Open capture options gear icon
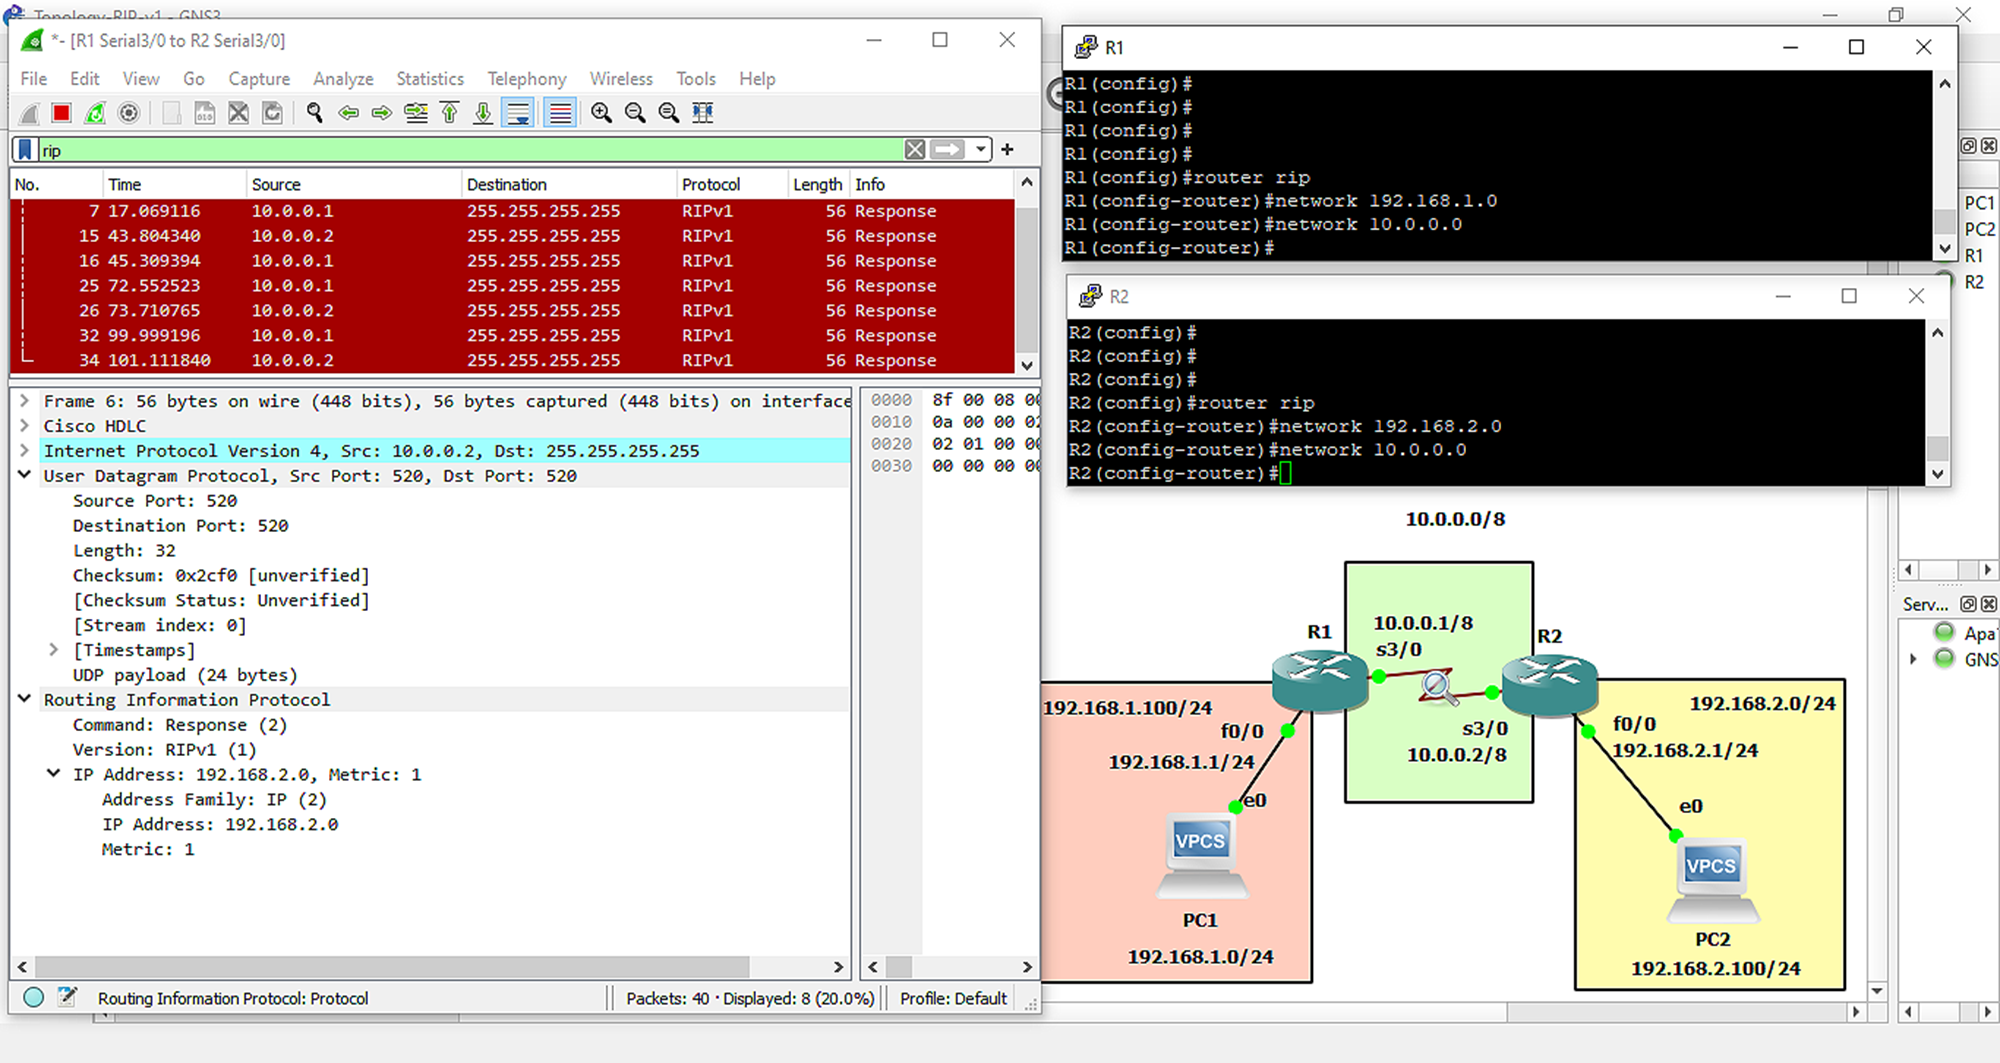Screen dimensions: 2000x1063 [129, 113]
